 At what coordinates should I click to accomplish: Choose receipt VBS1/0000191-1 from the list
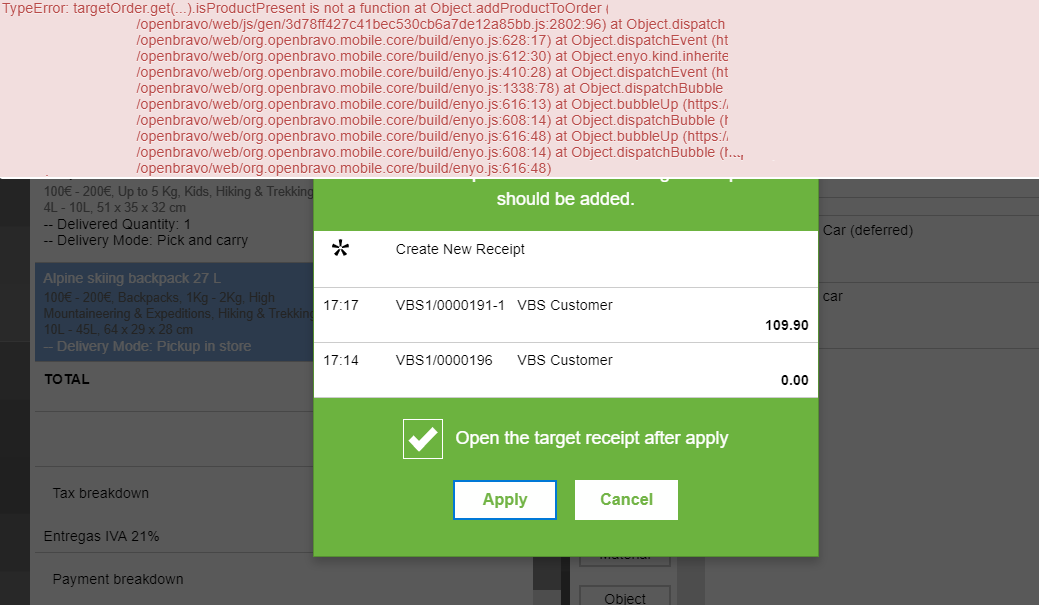(450, 305)
